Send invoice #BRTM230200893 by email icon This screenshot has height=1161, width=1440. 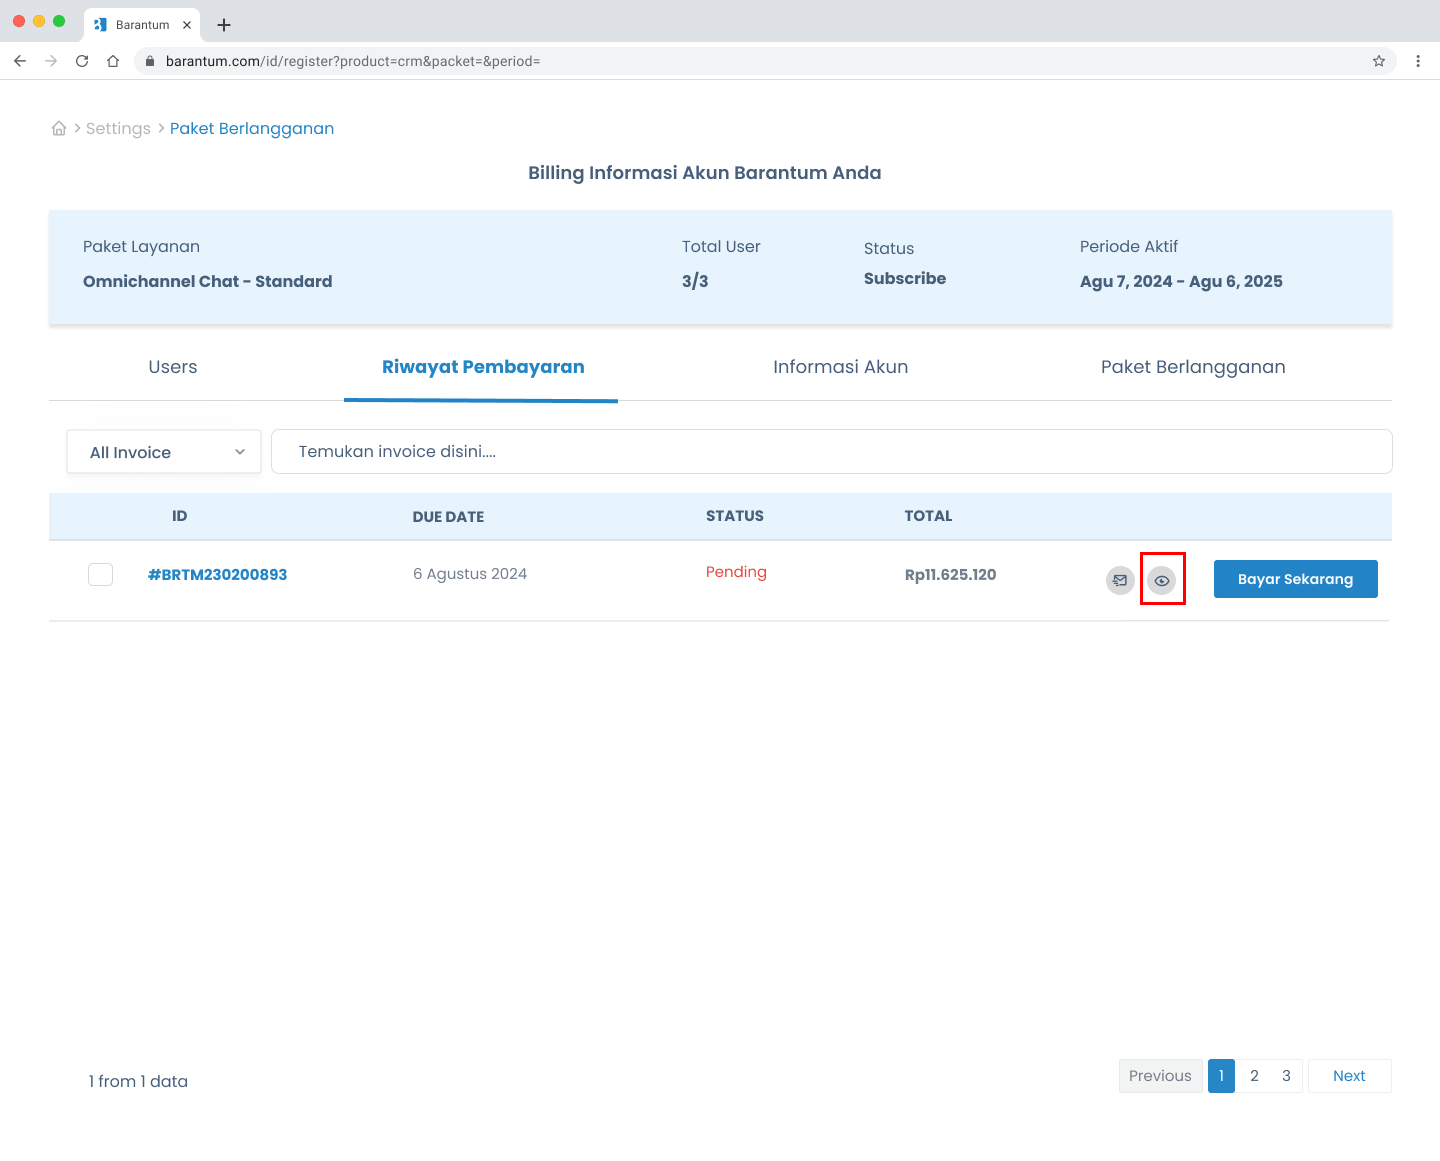point(1120,580)
